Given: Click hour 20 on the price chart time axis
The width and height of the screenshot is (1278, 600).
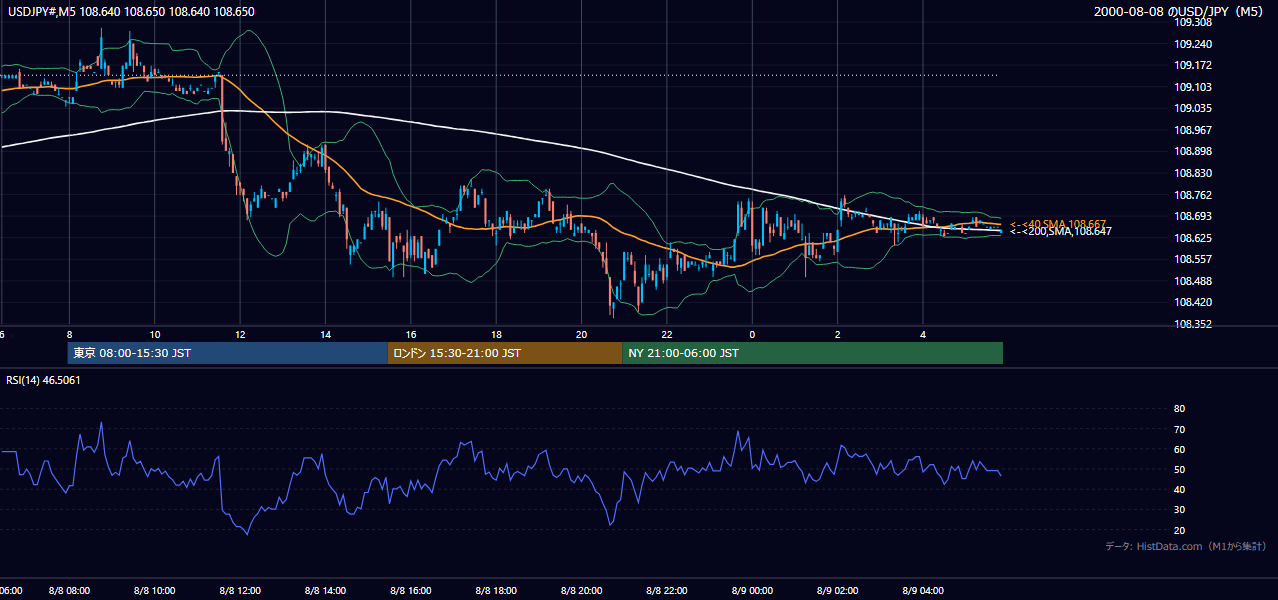Looking at the screenshot, I should [581, 334].
